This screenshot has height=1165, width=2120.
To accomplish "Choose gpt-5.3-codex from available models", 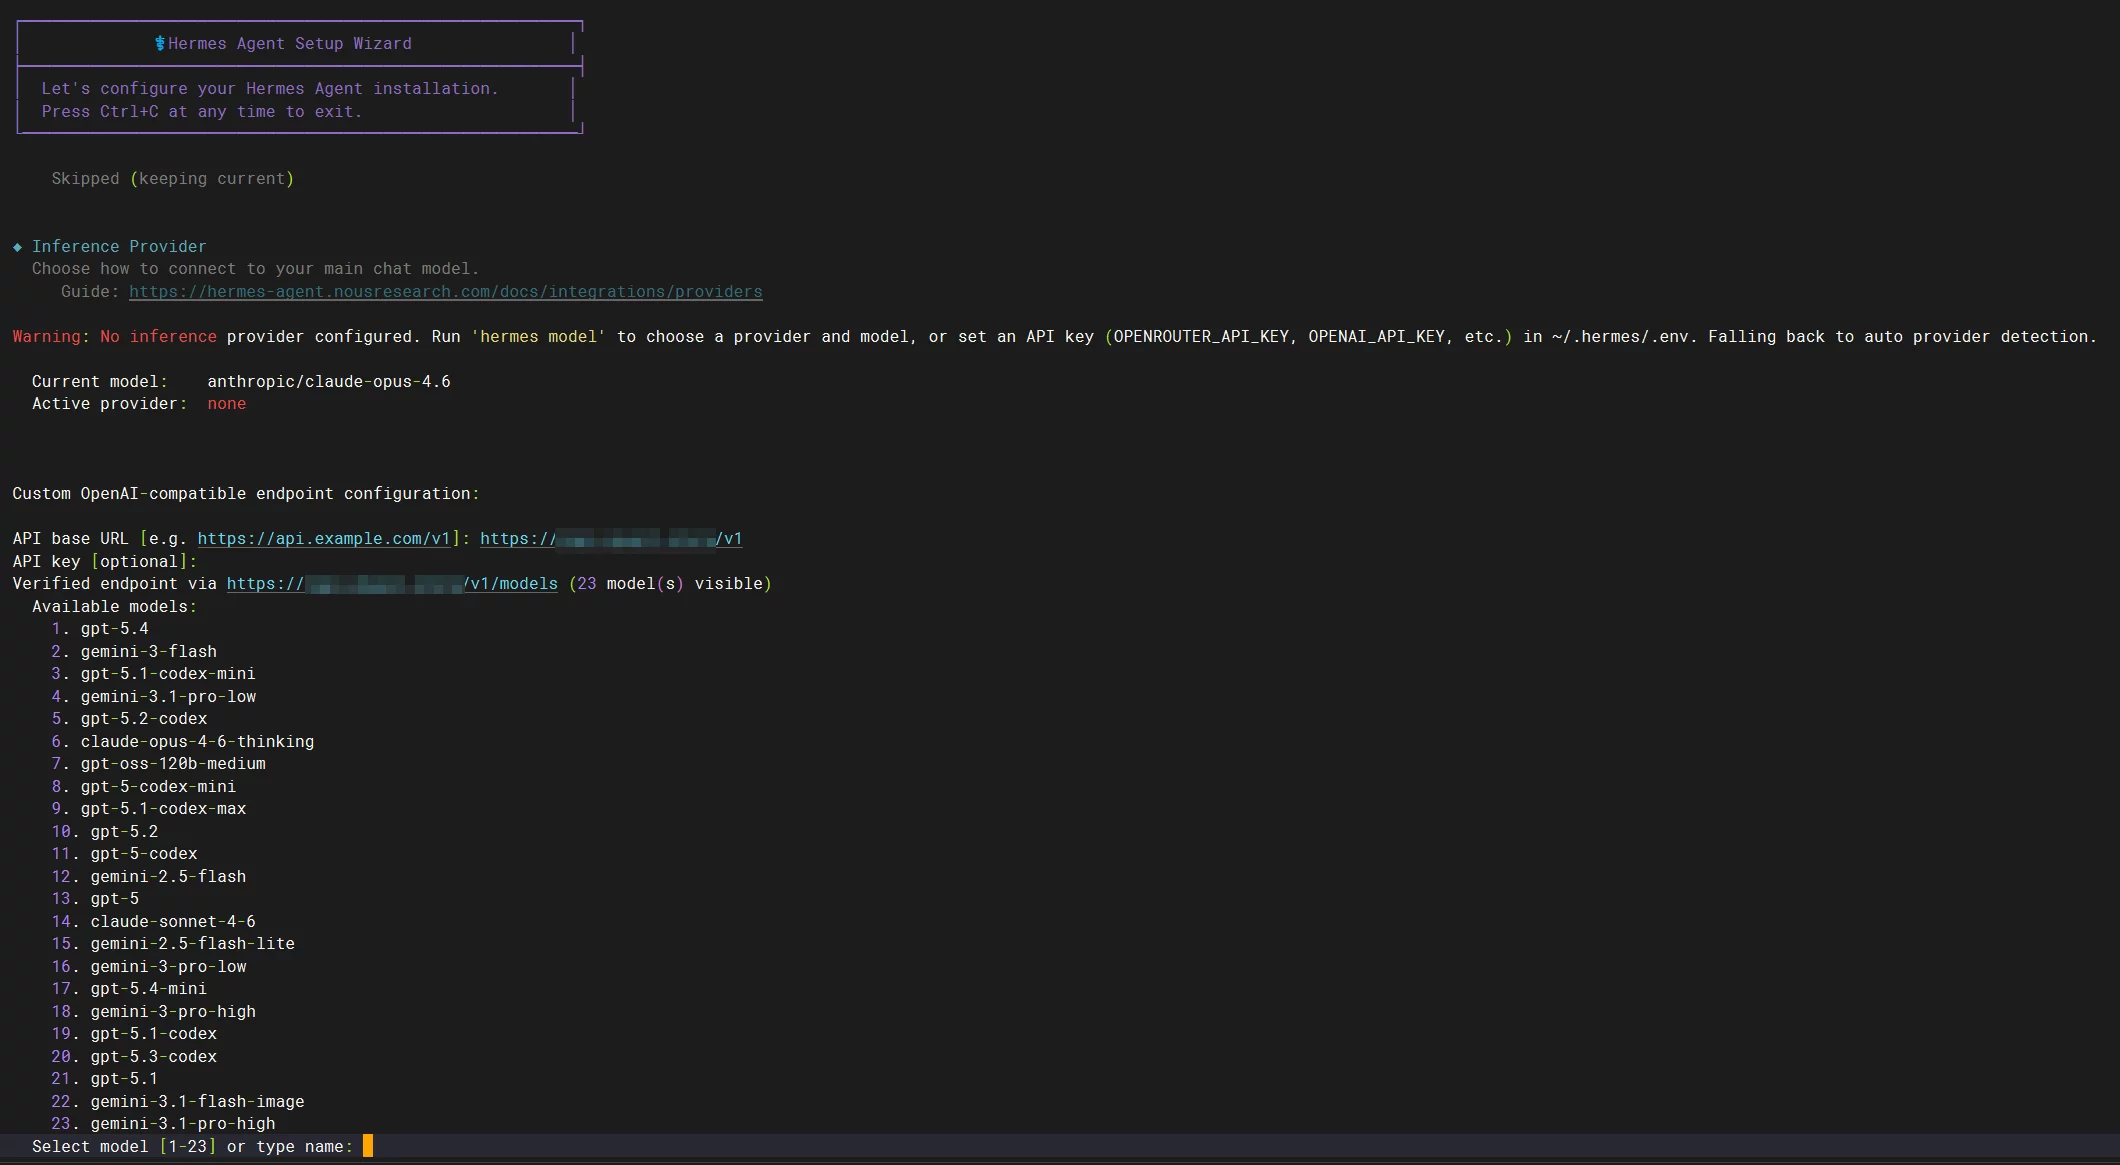I will [x=153, y=1057].
